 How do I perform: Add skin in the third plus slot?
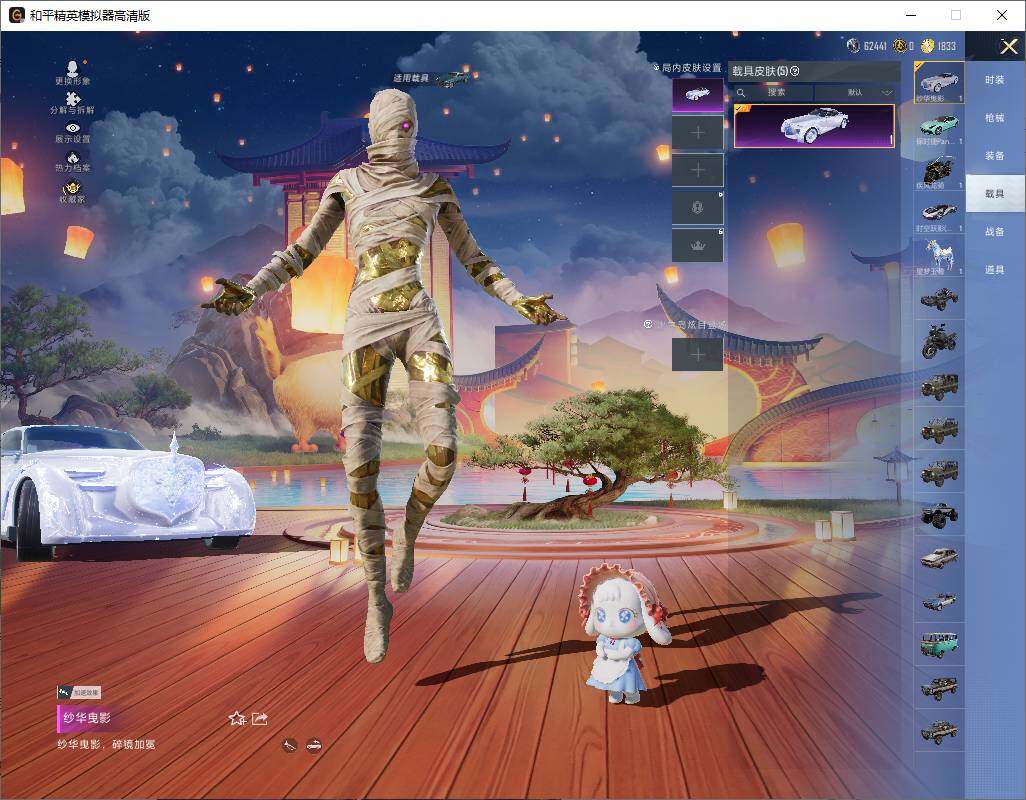698,170
